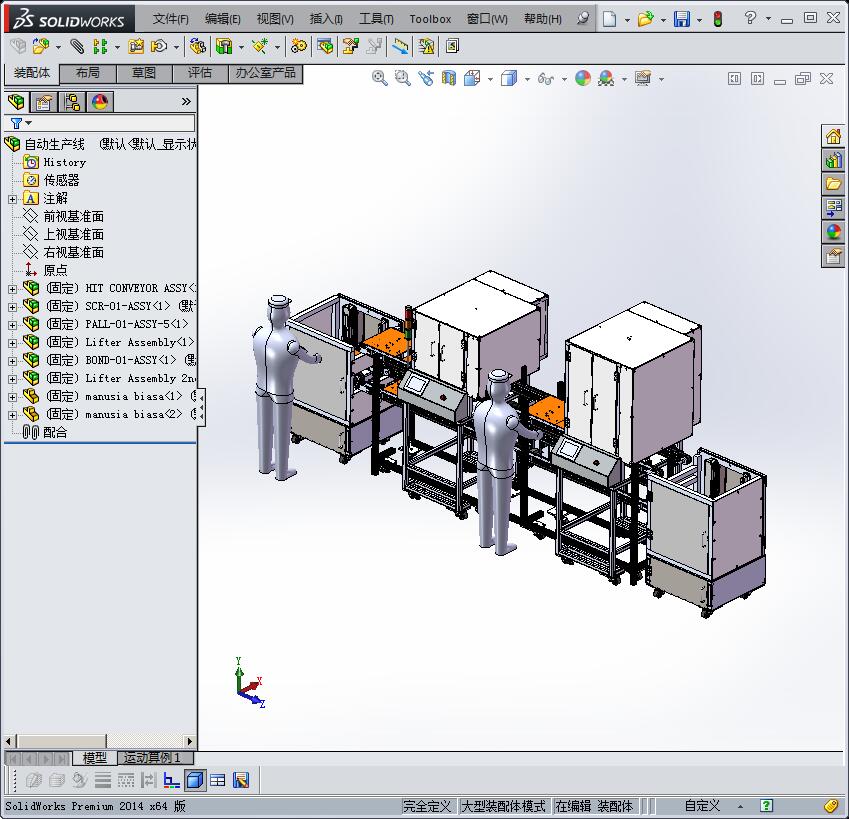Open dropdown arrow next to New document icon

point(627,20)
